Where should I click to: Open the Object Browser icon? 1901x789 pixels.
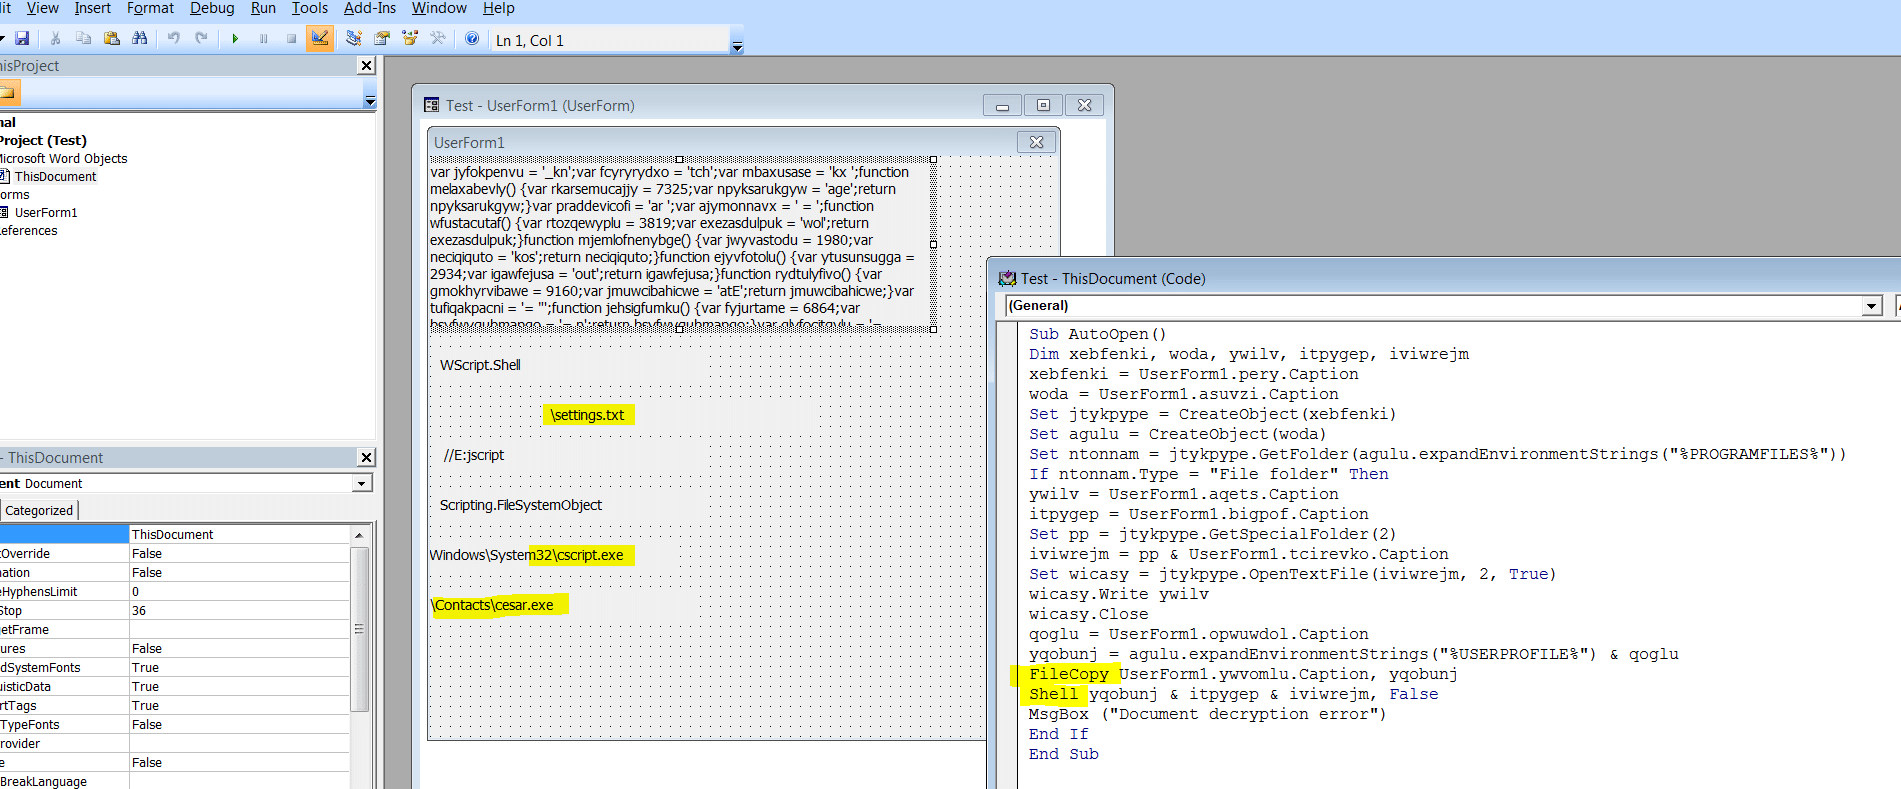pos(409,39)
